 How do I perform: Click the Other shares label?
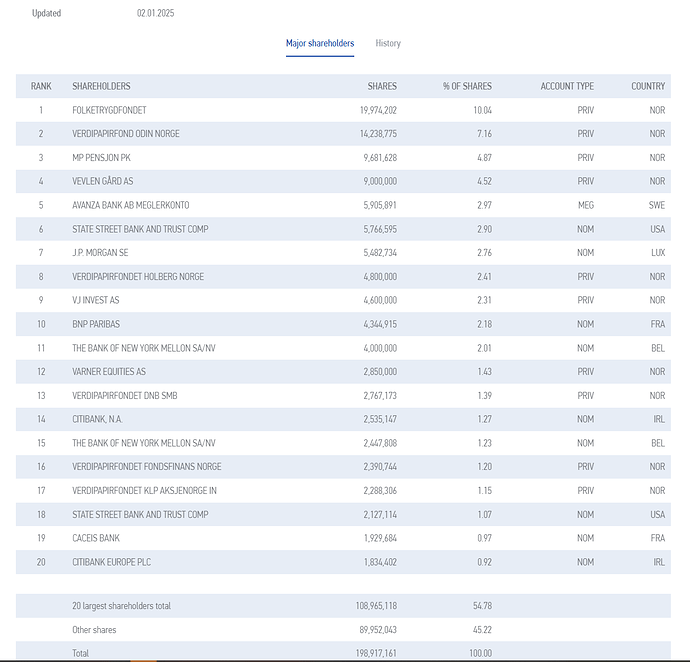[x=94, y=630]
